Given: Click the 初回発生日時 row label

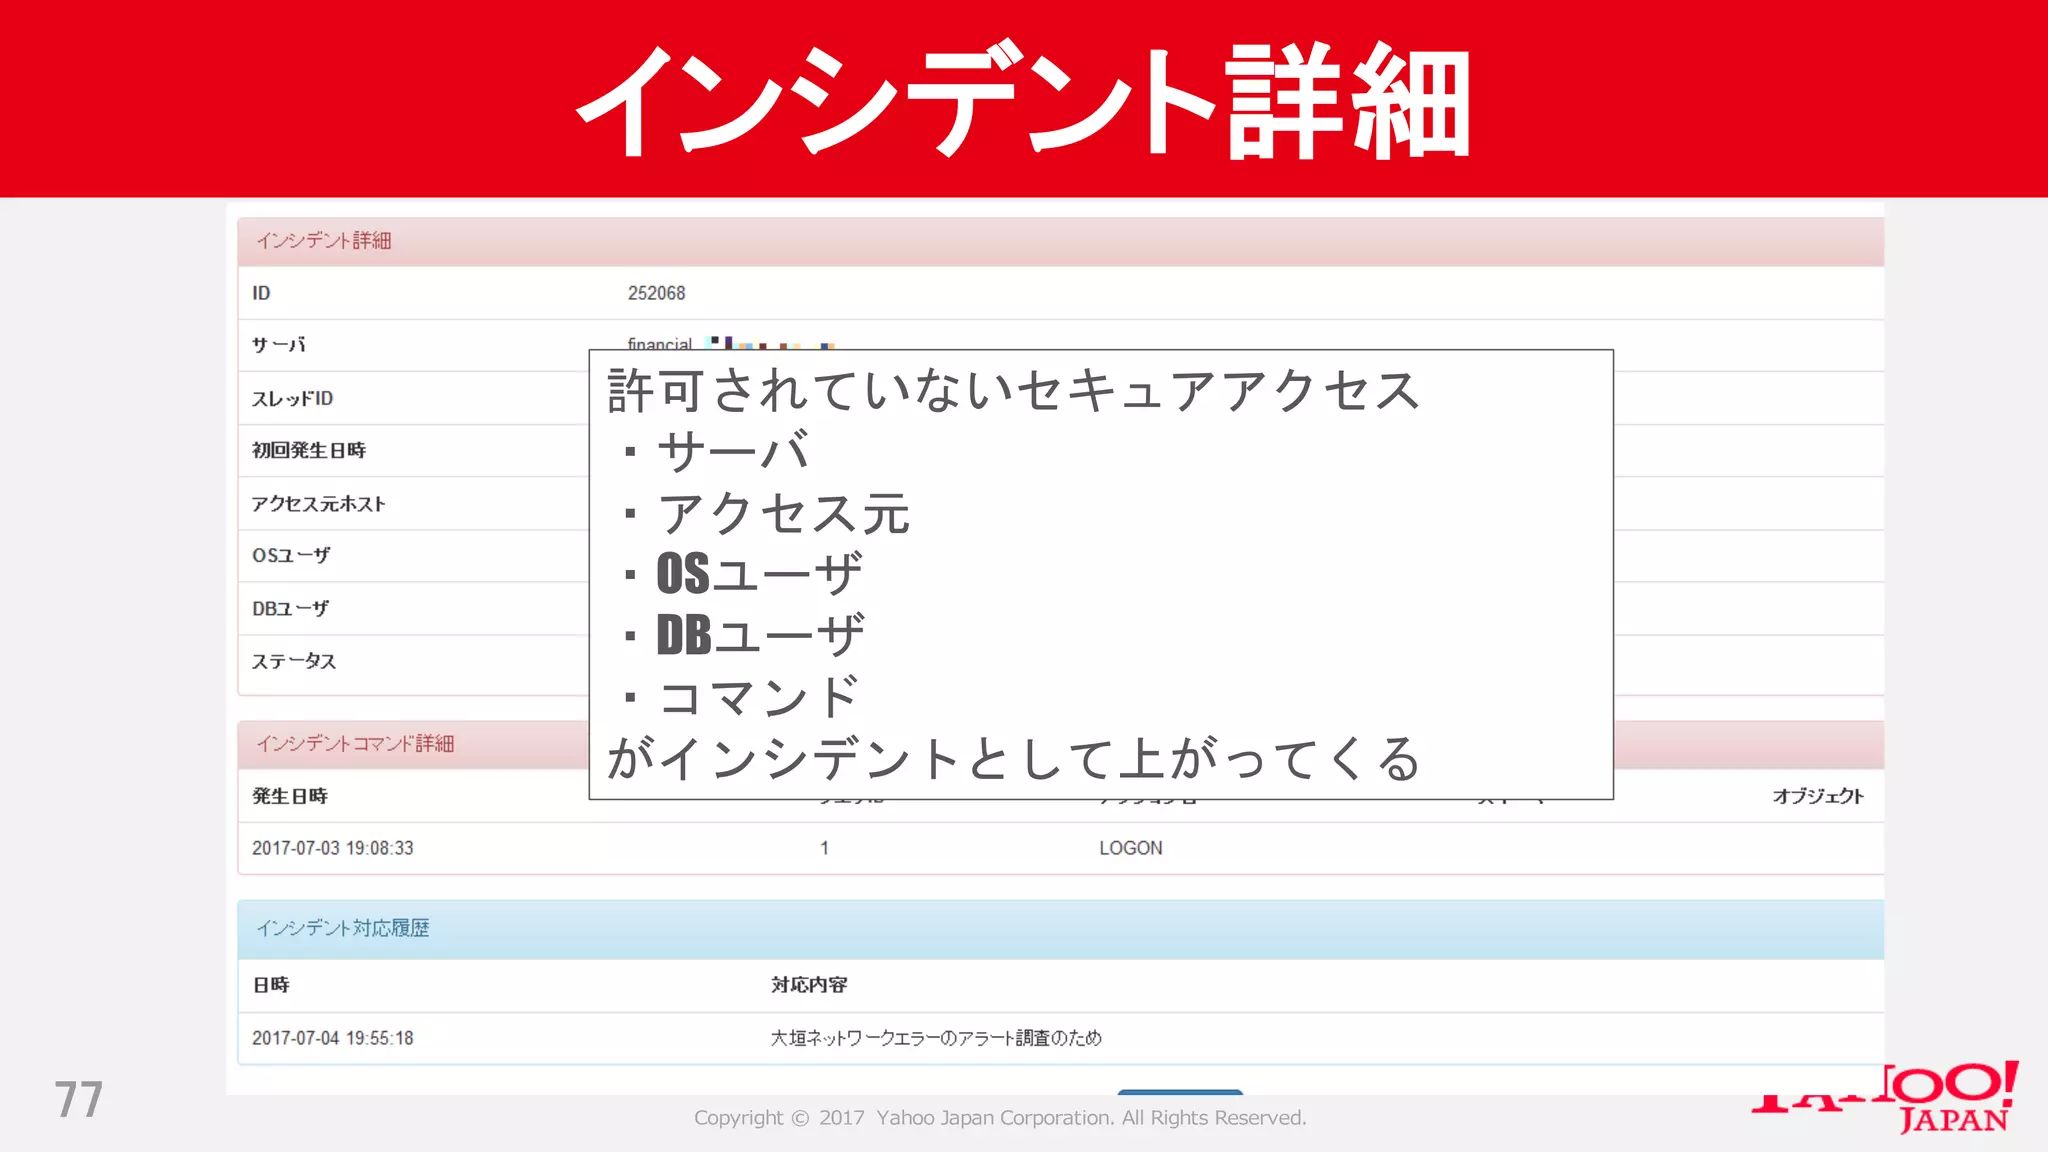Looking at the screenshot, I should tap(309, 451).
